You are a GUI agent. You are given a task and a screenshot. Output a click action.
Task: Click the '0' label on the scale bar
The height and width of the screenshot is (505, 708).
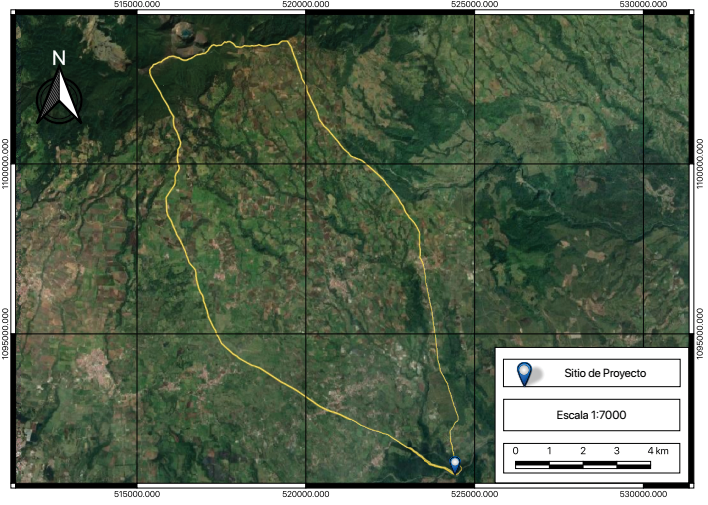[x=515, y=451]
